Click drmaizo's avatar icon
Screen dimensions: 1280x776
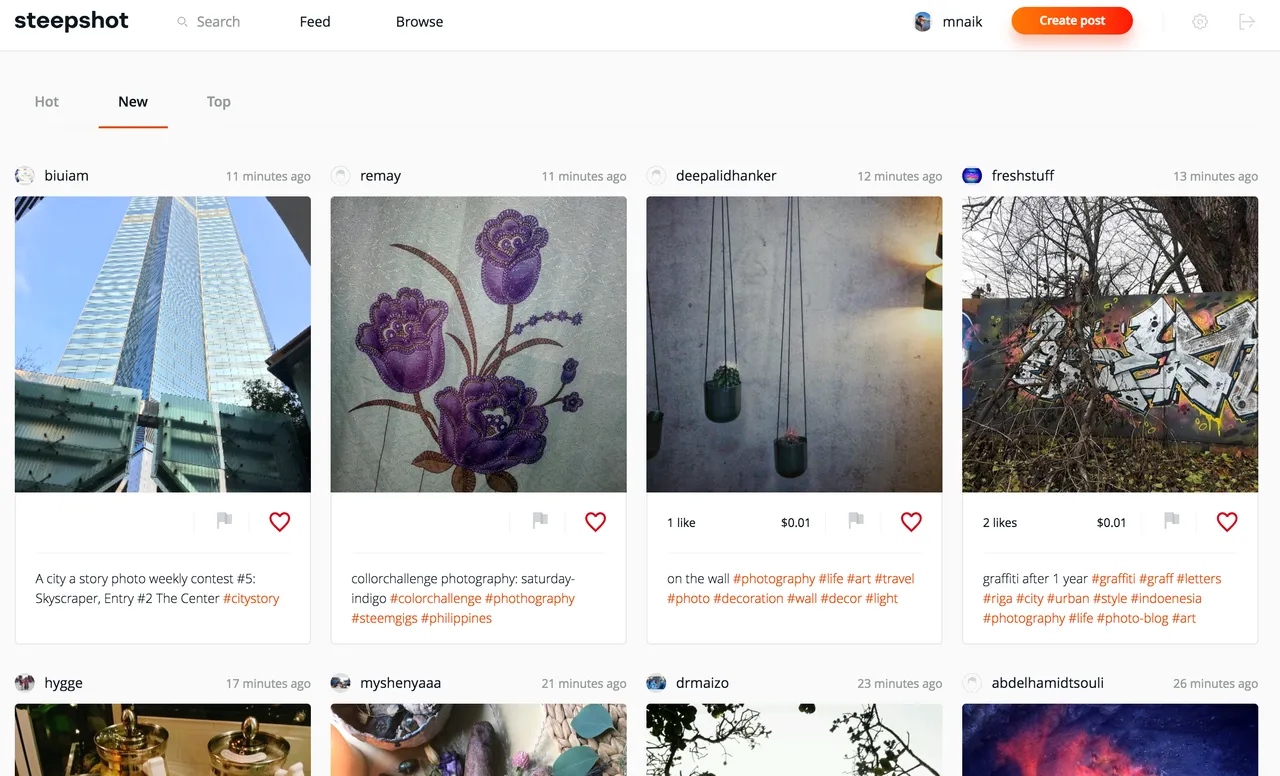click(657, 683)
